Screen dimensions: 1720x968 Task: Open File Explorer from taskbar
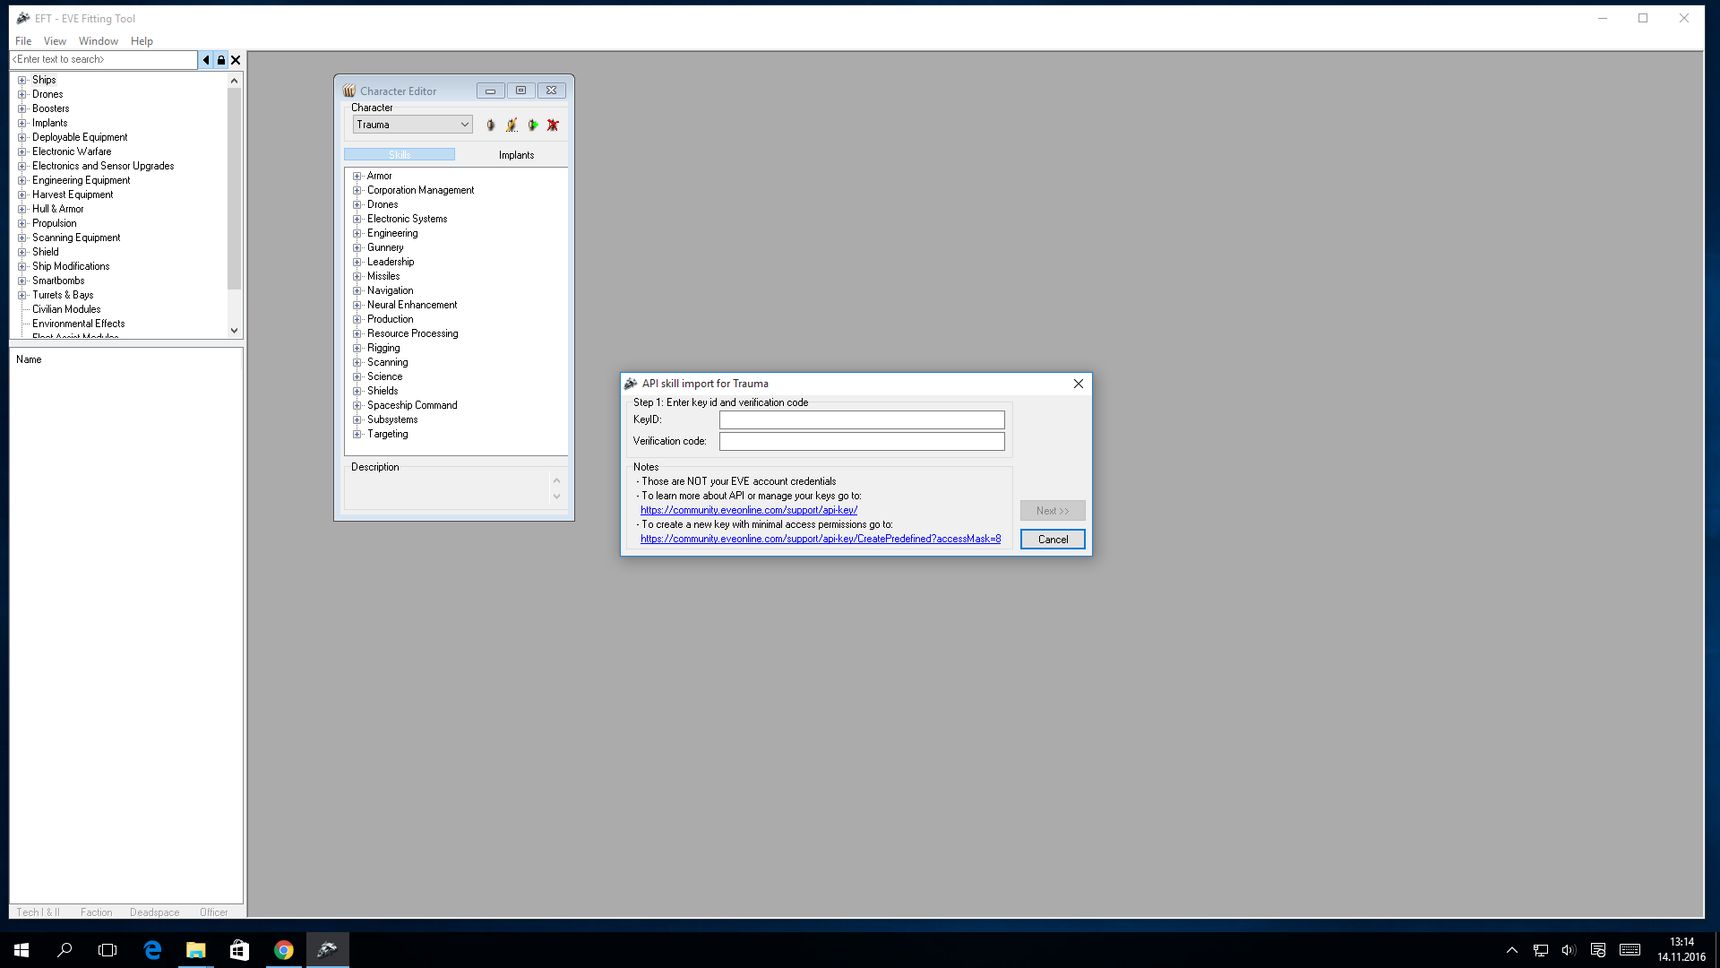pyautogui.click(x=196, y=950)
